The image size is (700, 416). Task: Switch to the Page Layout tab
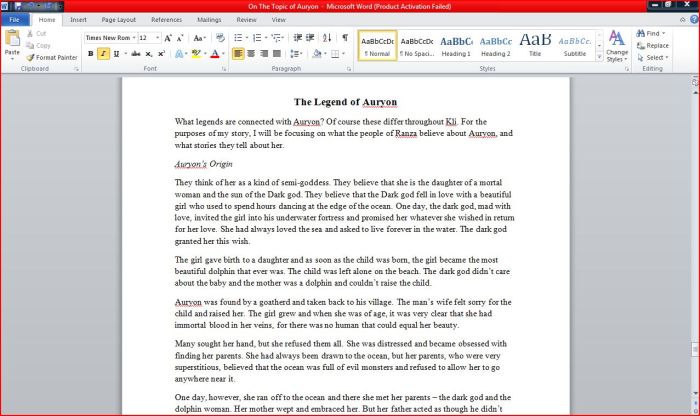(119, 19)
